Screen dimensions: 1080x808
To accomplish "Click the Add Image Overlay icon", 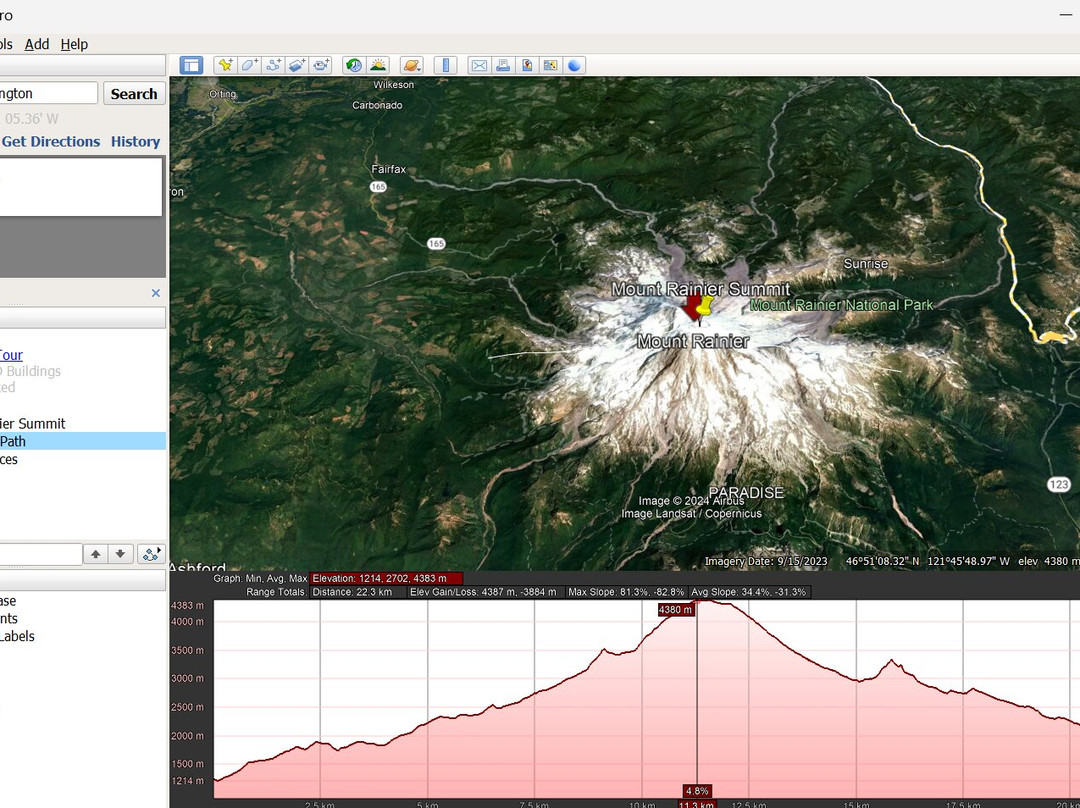I will tap(297, 65).
